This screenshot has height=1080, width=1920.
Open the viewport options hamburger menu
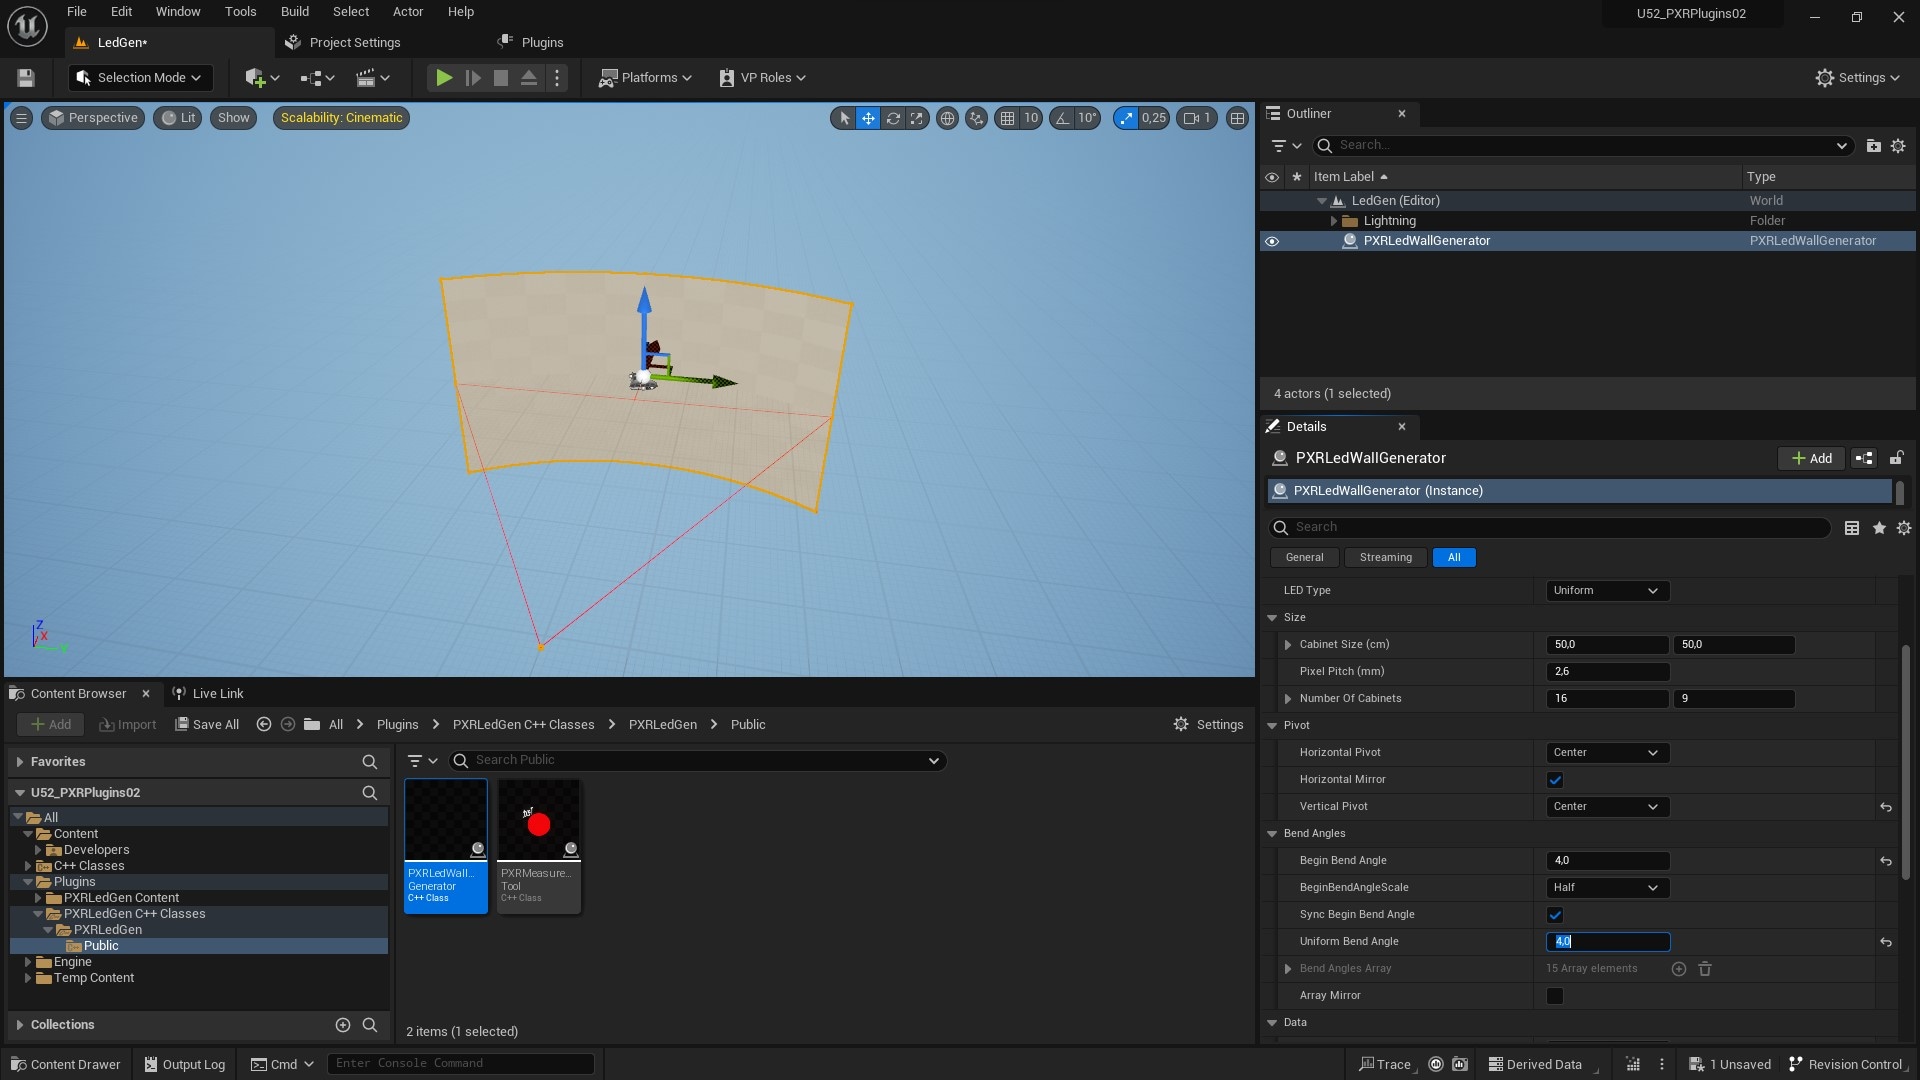click(21, 117)
